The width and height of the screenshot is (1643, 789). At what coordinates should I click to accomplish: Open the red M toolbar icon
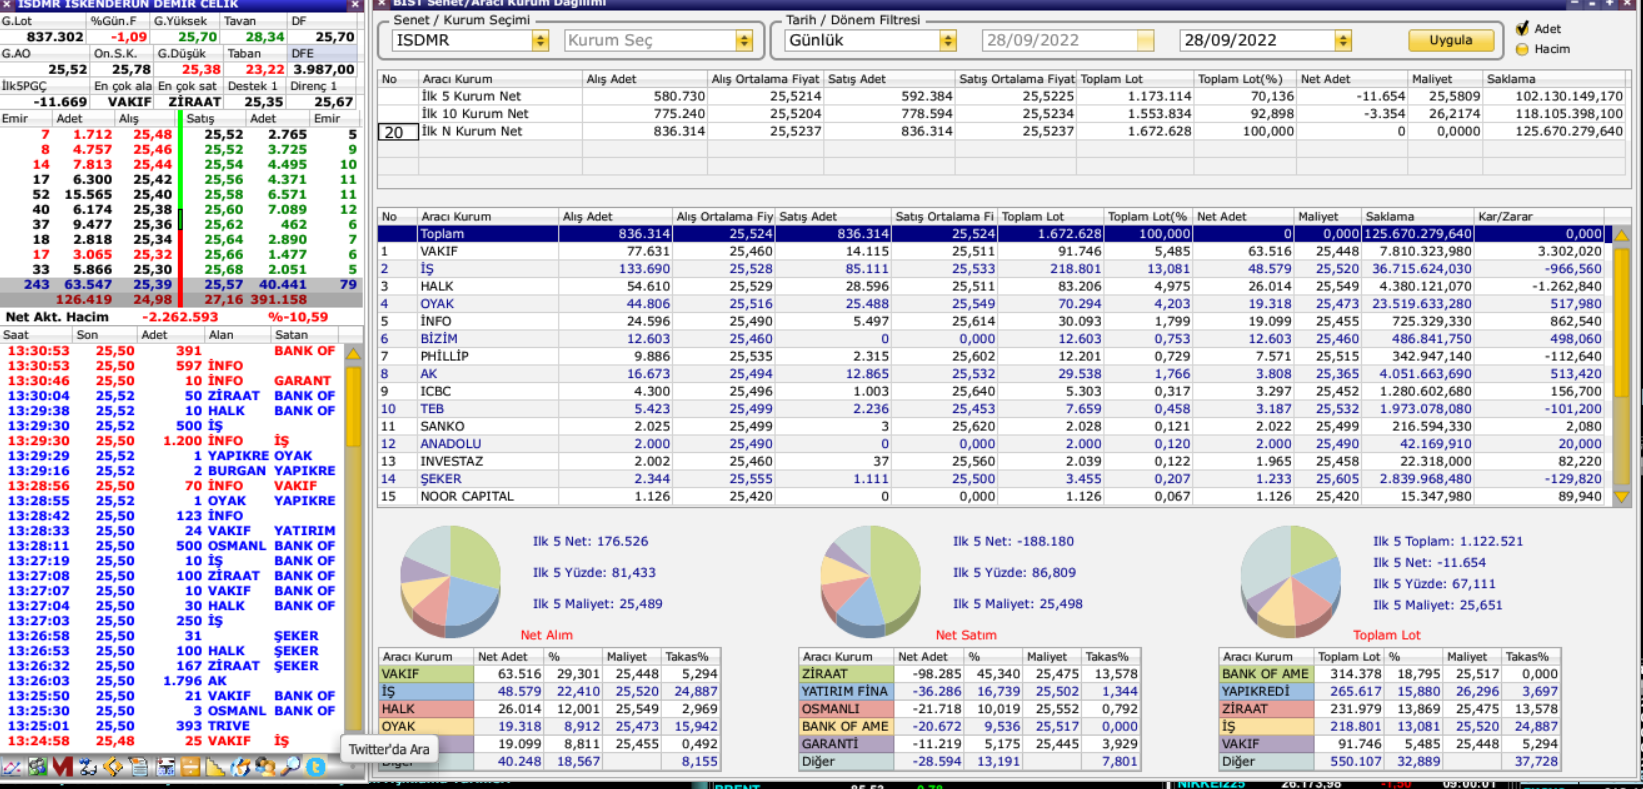pos(62,767)
